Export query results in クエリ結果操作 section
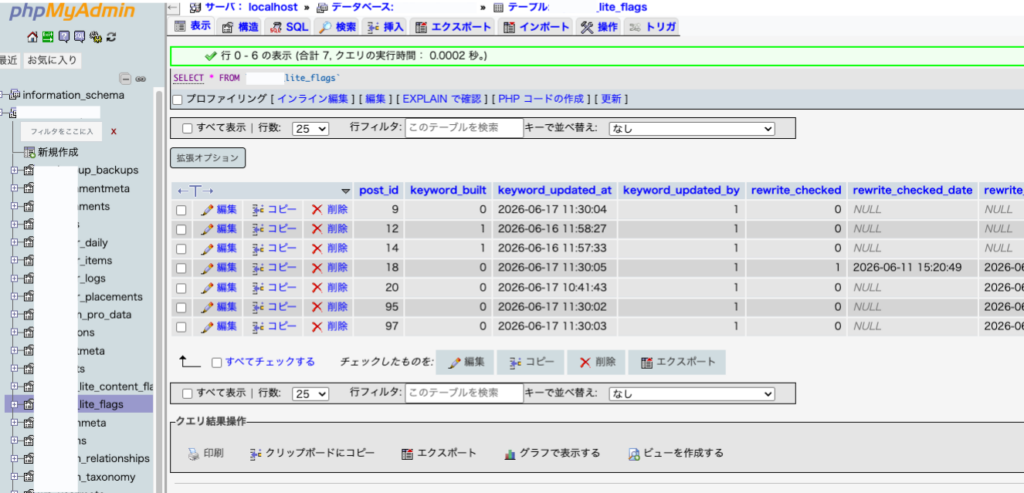Screen dimensions: 1024x493 coord(439,453)
